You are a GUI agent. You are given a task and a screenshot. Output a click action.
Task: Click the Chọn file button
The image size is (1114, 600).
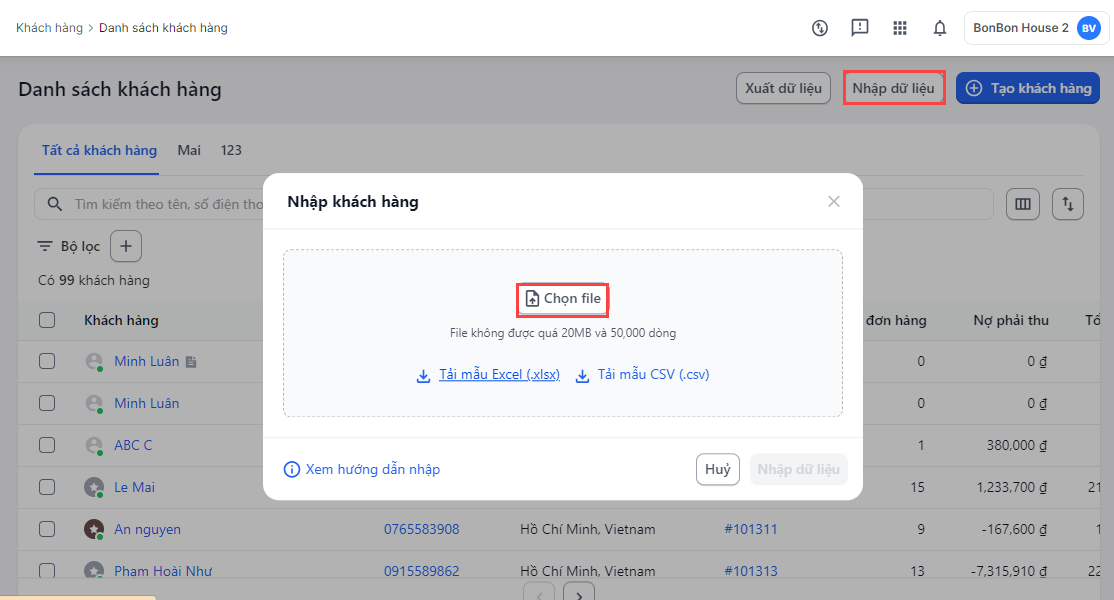click(563, 299)
